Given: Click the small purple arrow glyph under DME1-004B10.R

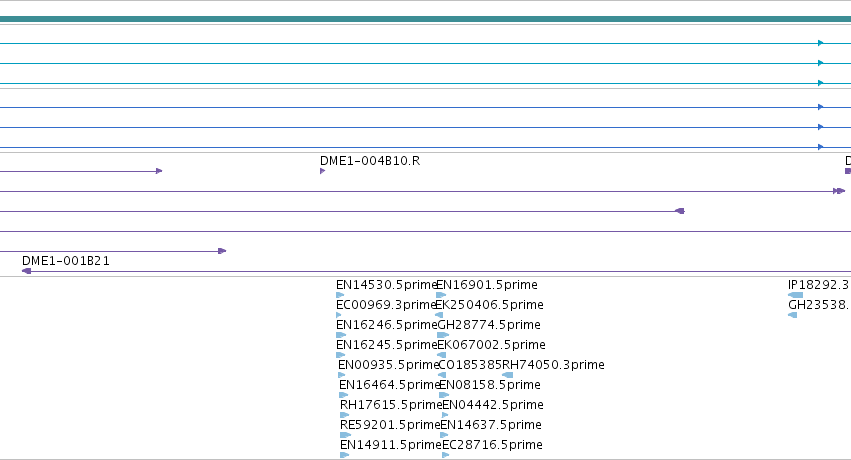Looking at the screenshot, I should [x=322, y=171].
